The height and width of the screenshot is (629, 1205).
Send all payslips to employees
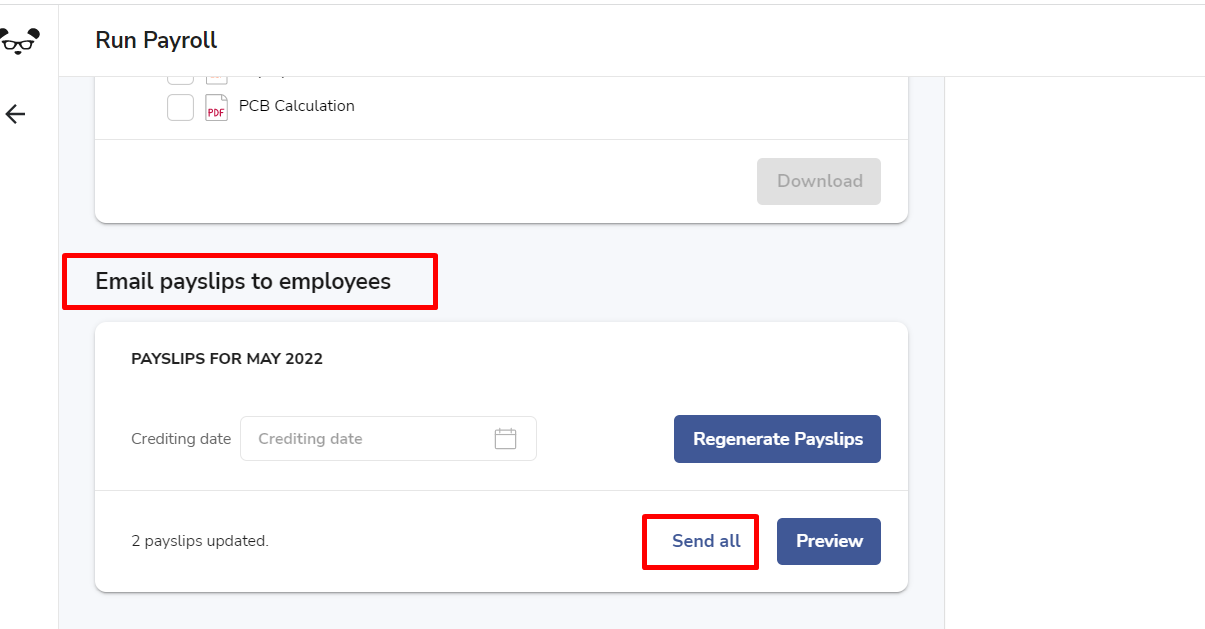coord(706,541)
